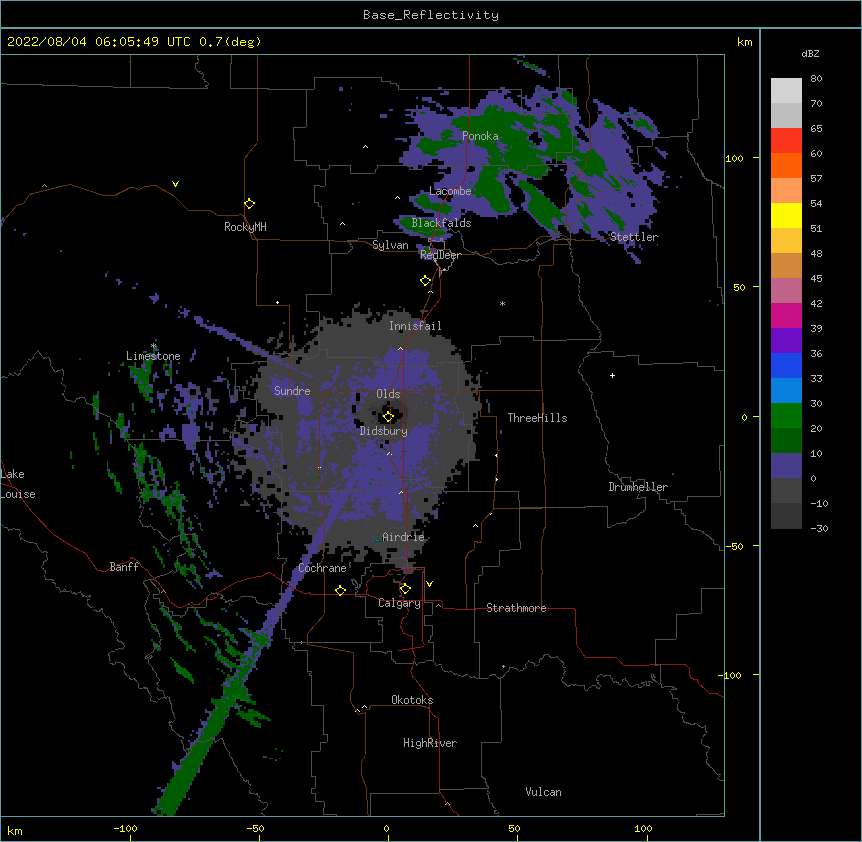Viewport: 862px width, 842px height.
Task: Select the light blue 30-33 dBZ swatch
Action: (x=786, y=390)
